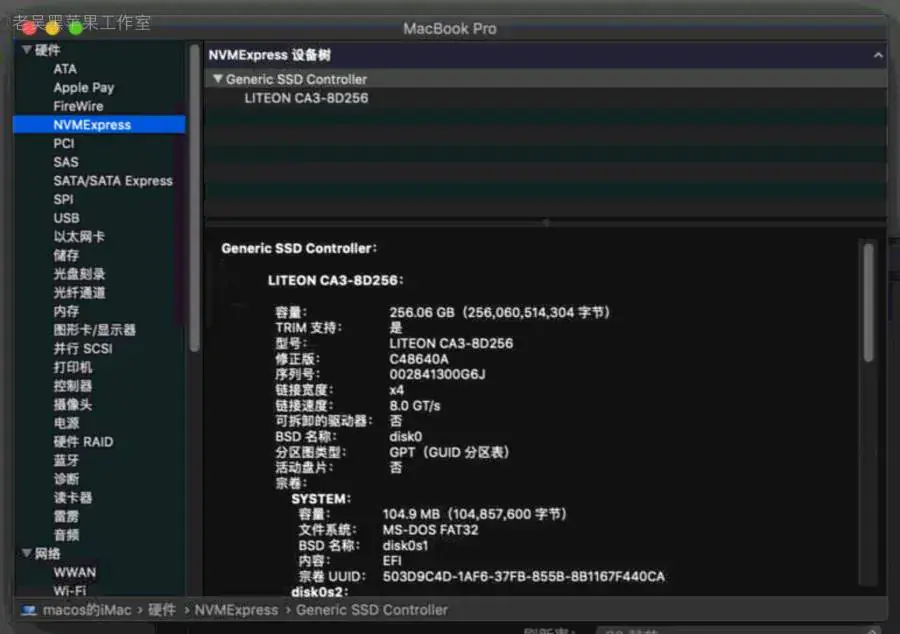Select 内存 memory in the sidebar
The height and width of the screenshot is (634, 900).
(x=66, y=311)
